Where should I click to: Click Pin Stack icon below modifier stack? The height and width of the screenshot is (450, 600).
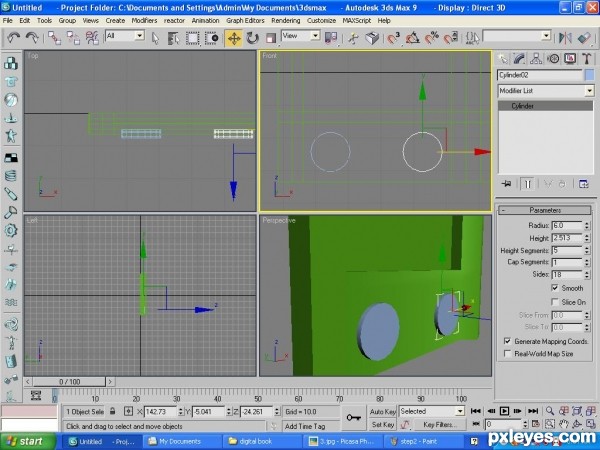click(506, 184)
